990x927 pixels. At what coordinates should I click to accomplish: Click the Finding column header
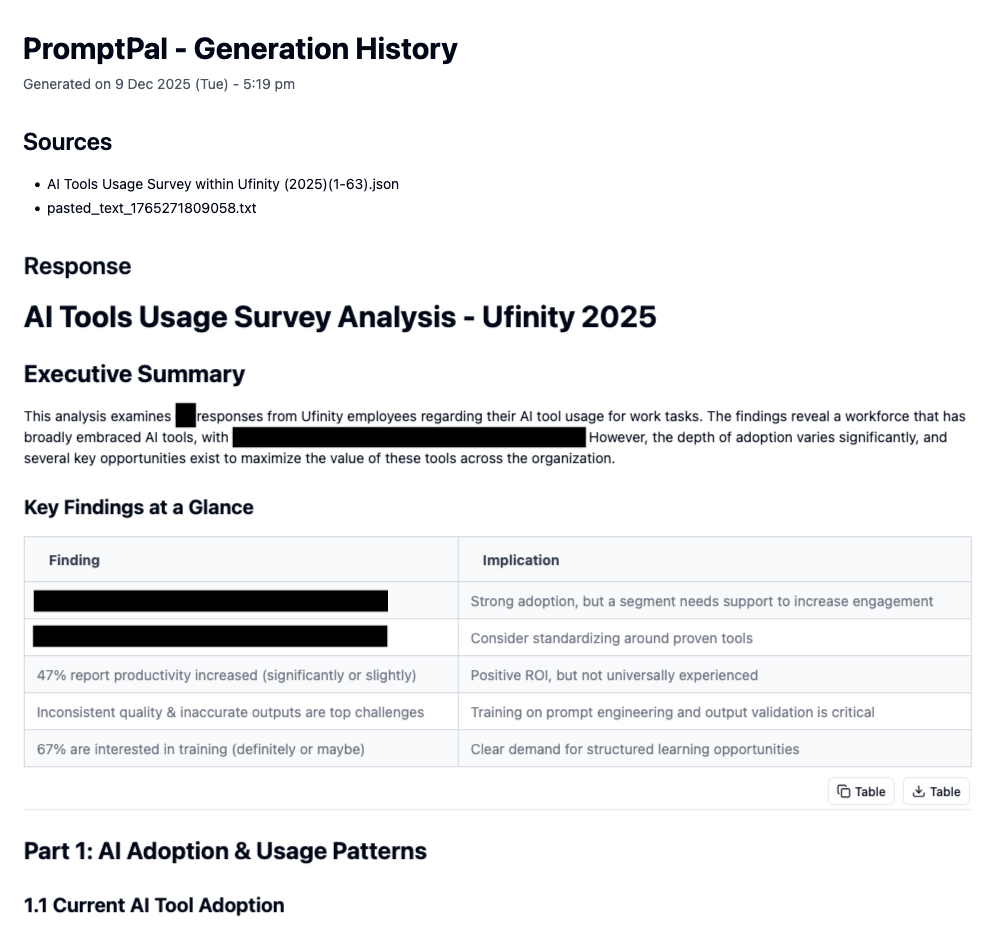pos(74,560)
